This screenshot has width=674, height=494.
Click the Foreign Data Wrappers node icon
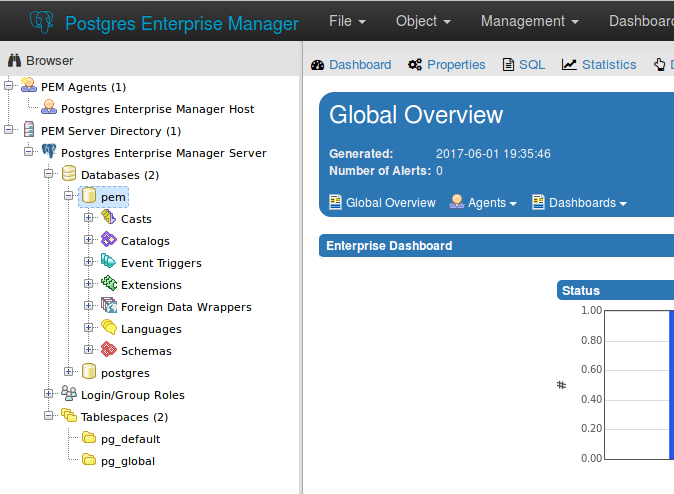109,306
